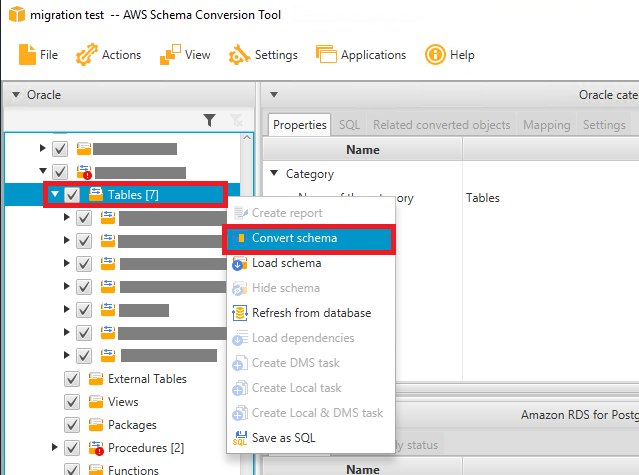Click the Save as SQL icon

(240, 438)
